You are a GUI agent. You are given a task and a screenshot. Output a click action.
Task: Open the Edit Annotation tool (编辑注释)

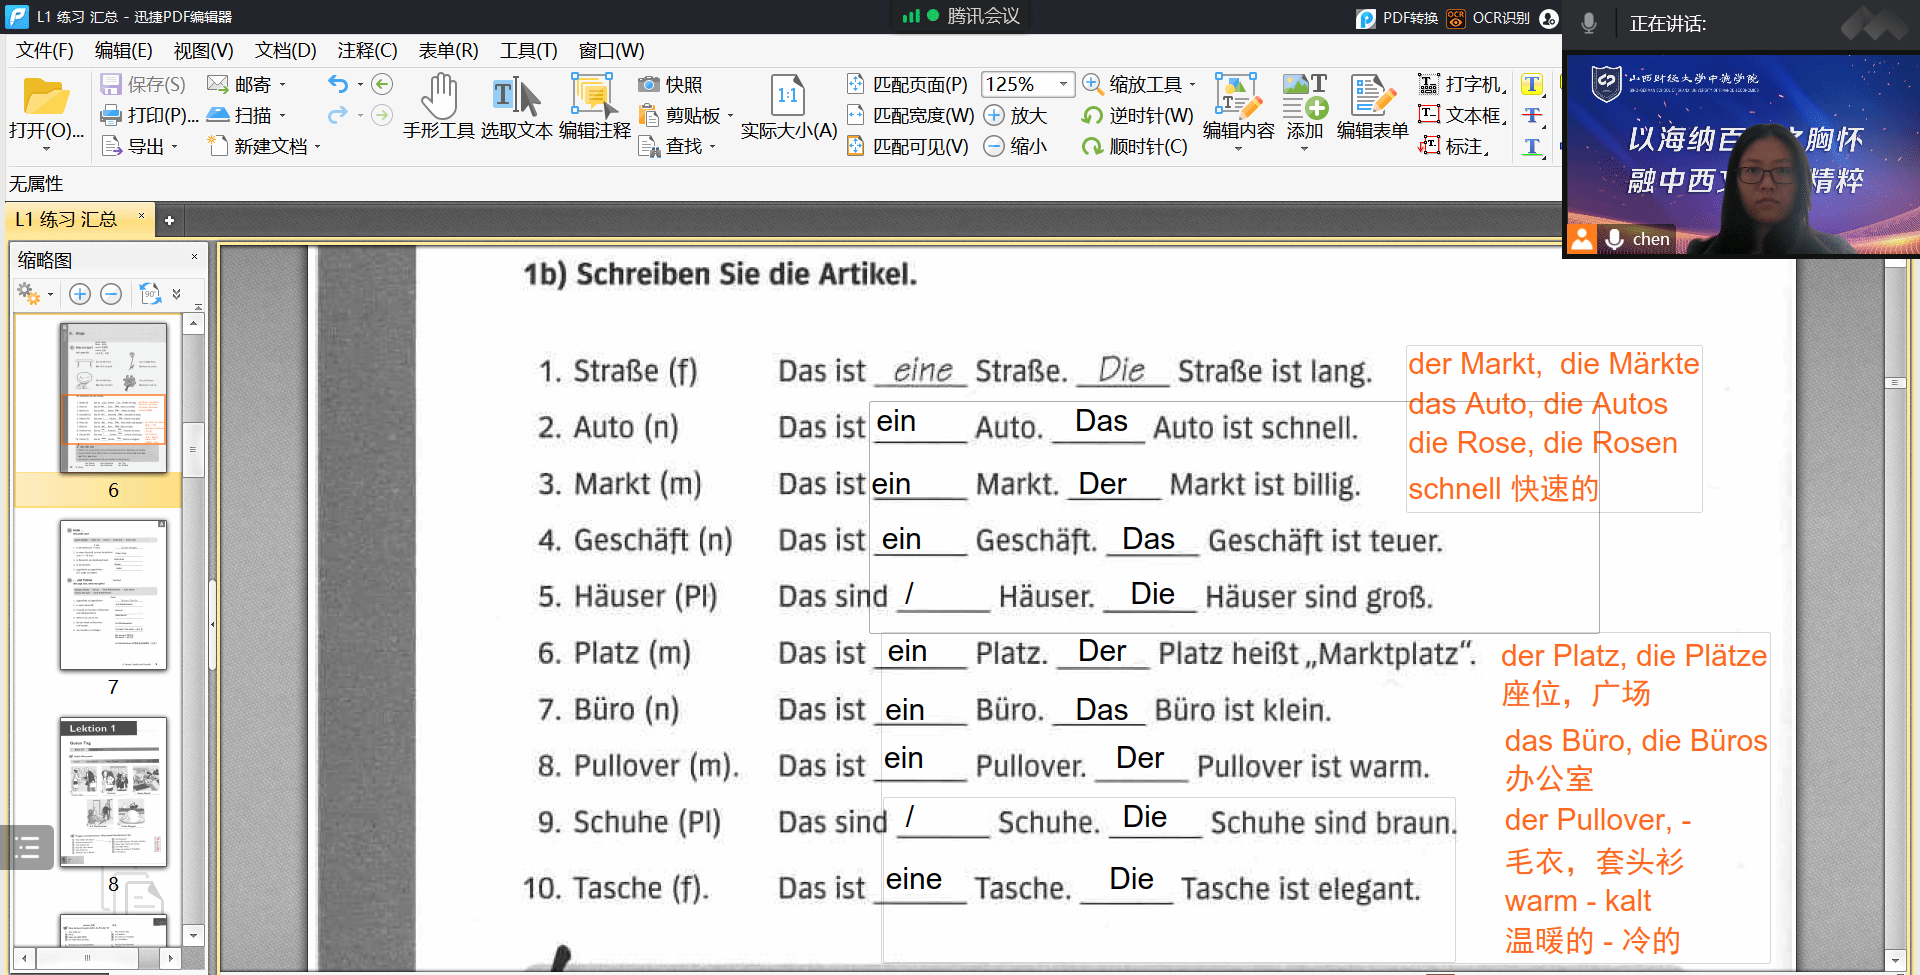click(x=594, y=106)
